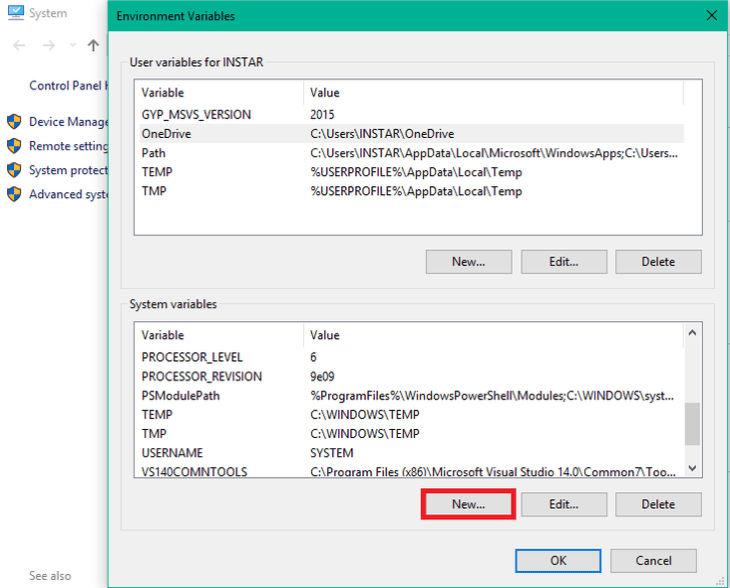730x588 pixels.
Task: Open the recent locations chevron dropdown
Action: 73,45
